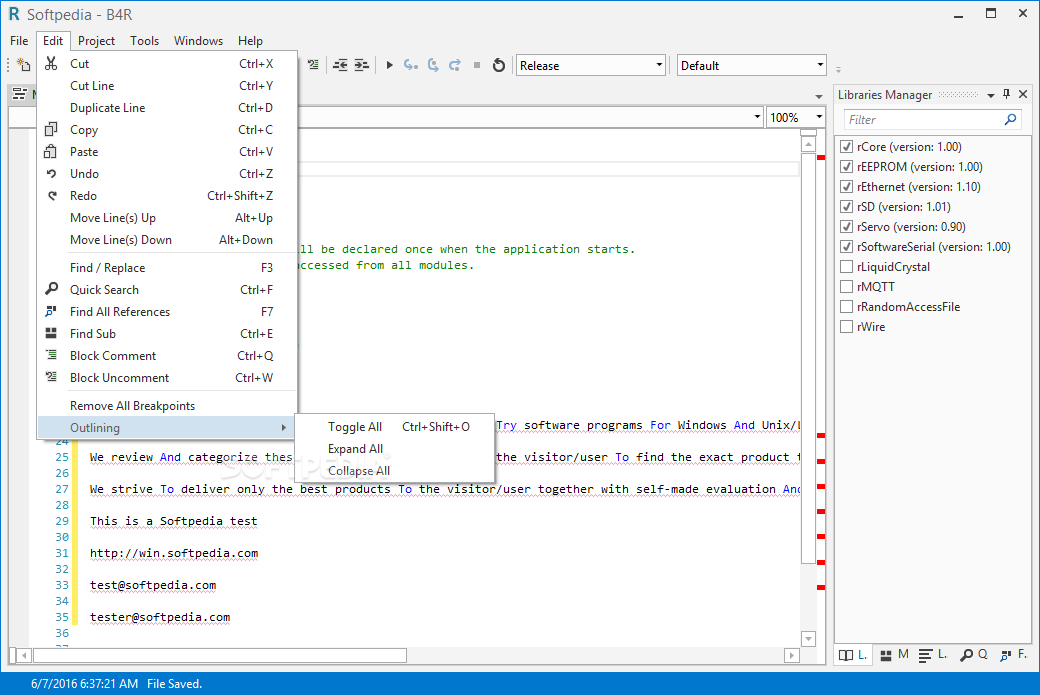Open the Default configuration dropdown

(751, 65)
